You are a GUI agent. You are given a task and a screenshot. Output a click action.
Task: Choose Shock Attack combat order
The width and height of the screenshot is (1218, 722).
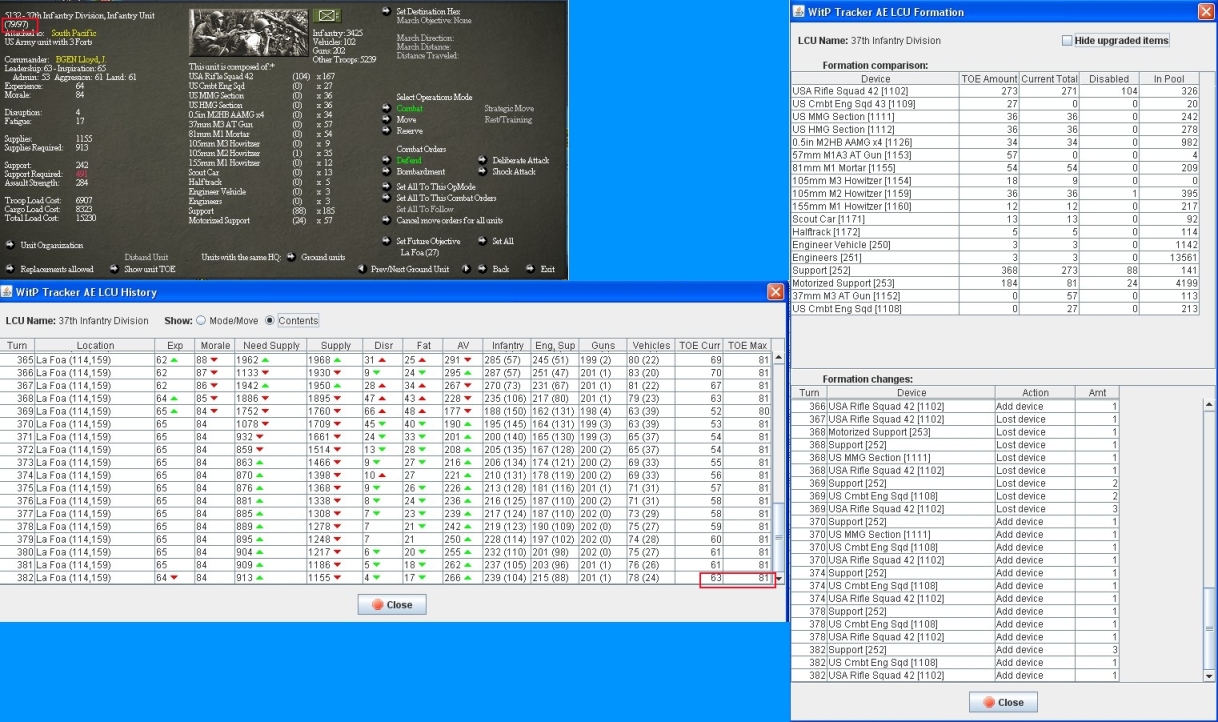coord(514,171)
